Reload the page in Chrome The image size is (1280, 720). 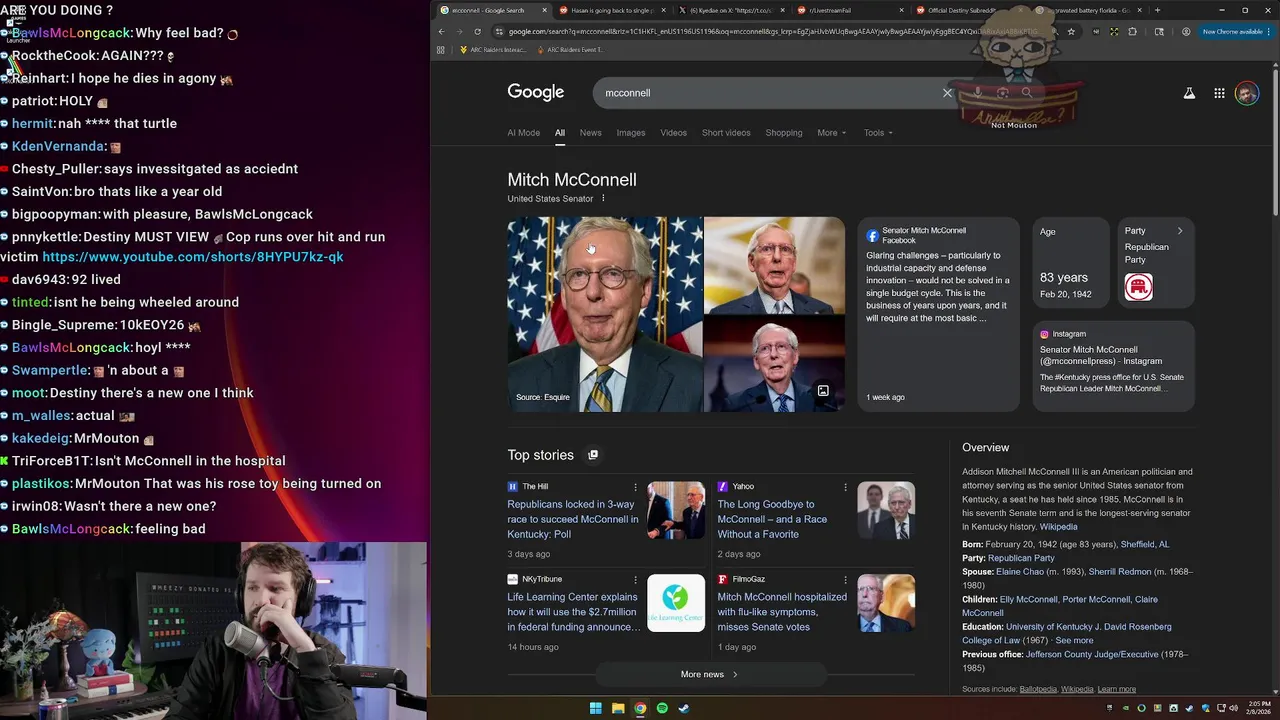pos(478,31)
